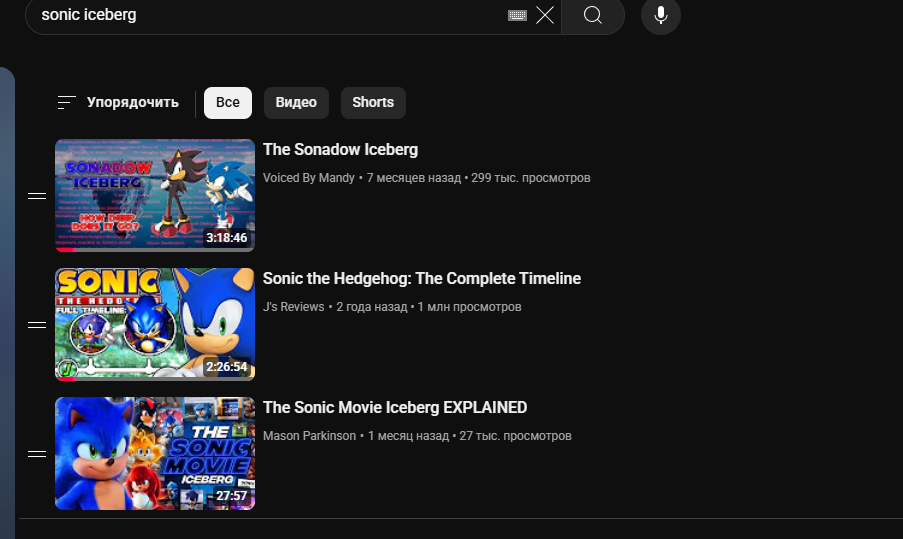
Task: Open The Sonic Movie Iceberg EXPLAINED title
Action: click(x=394, y=408)
